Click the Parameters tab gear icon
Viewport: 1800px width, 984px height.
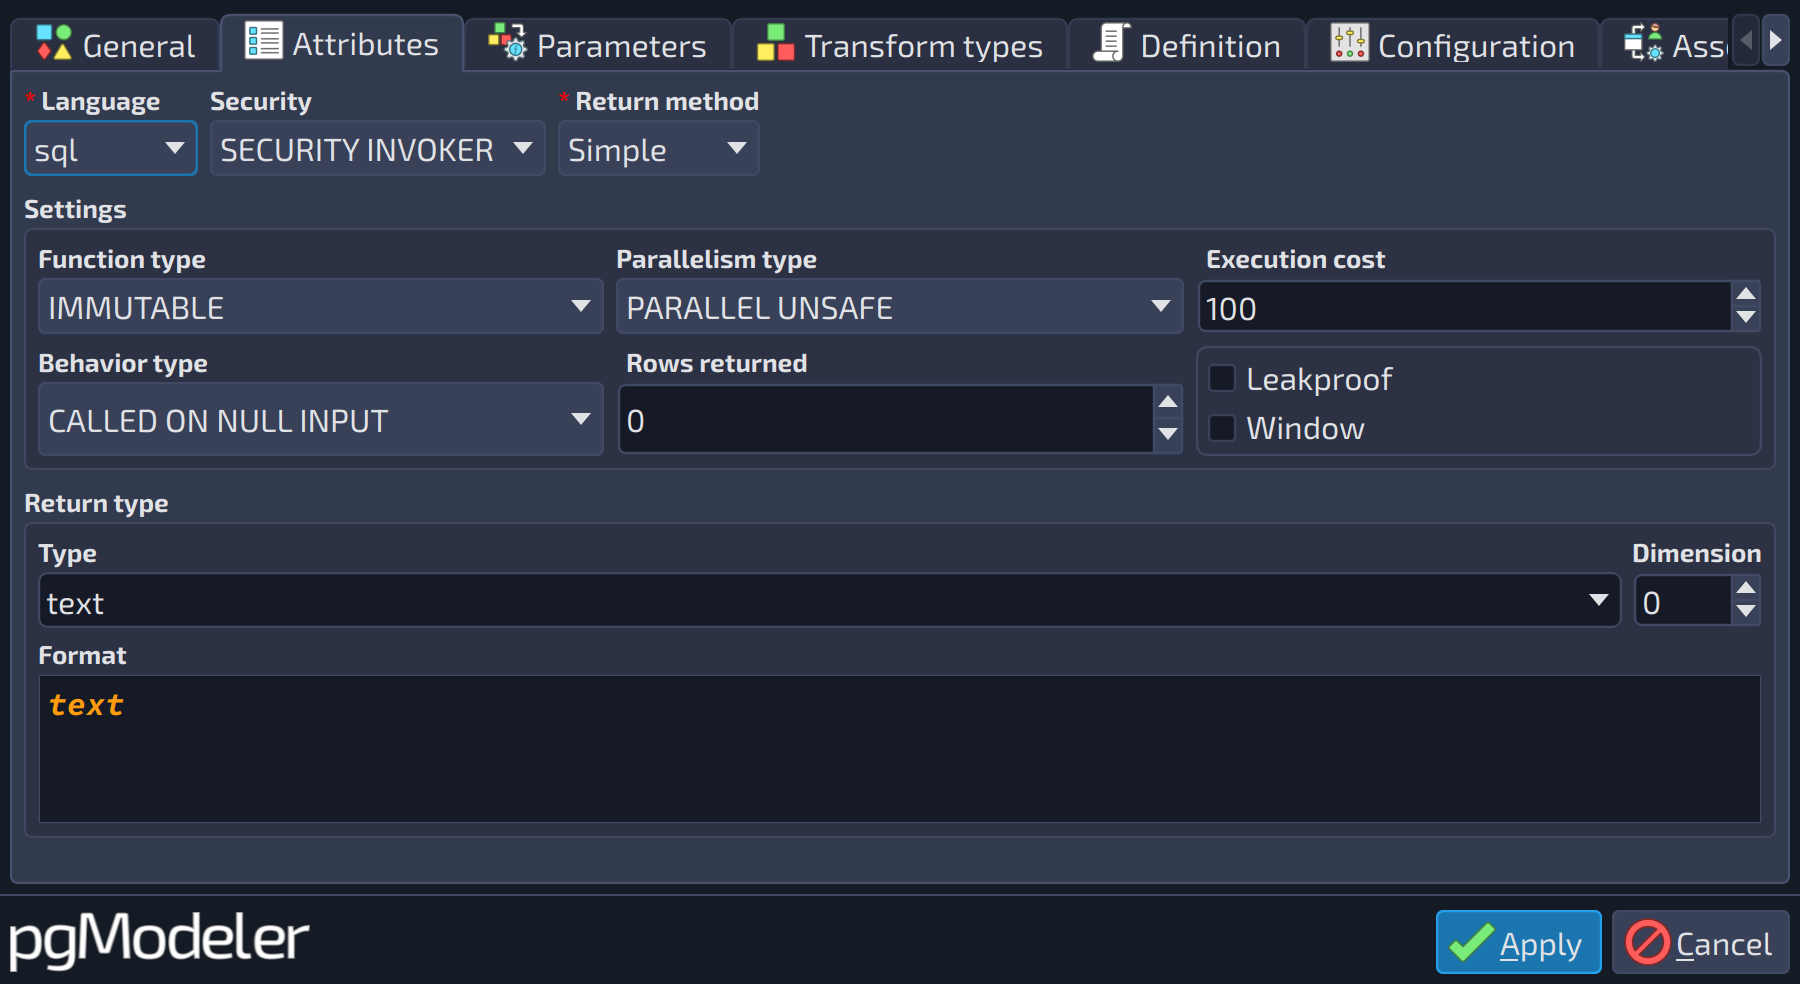507,43
